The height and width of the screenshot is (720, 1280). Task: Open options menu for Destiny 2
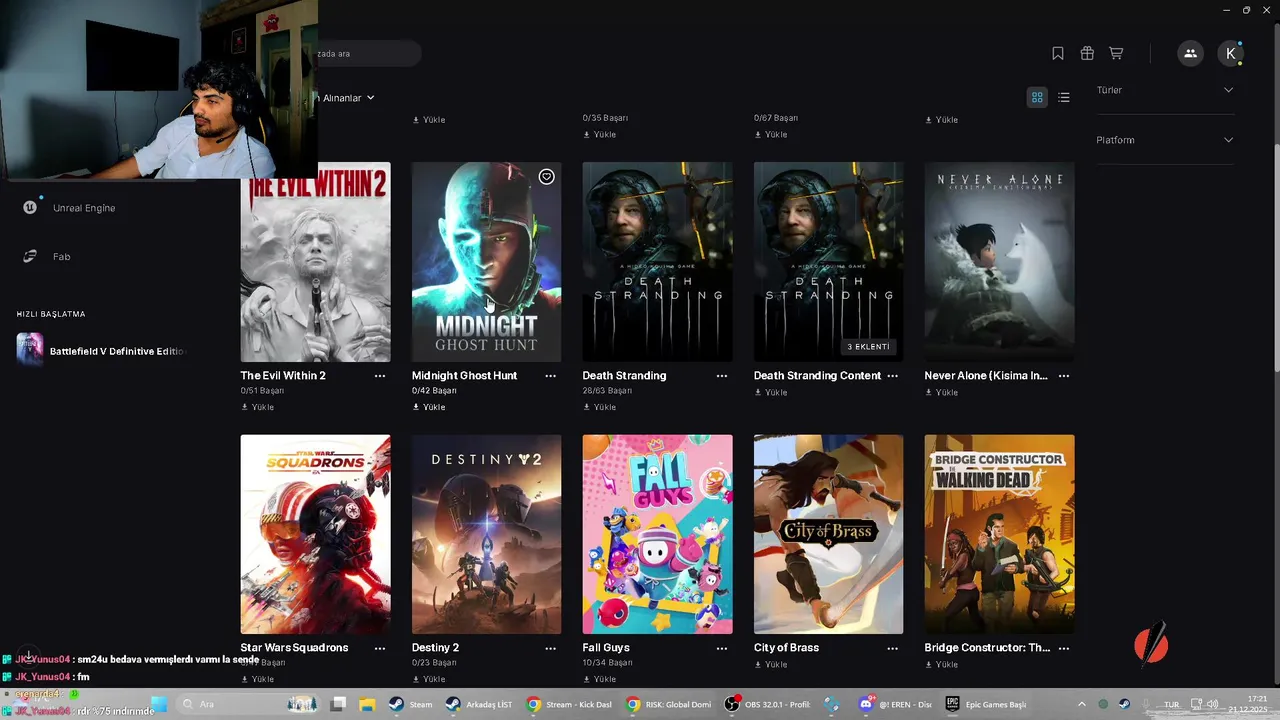point(551,648)
